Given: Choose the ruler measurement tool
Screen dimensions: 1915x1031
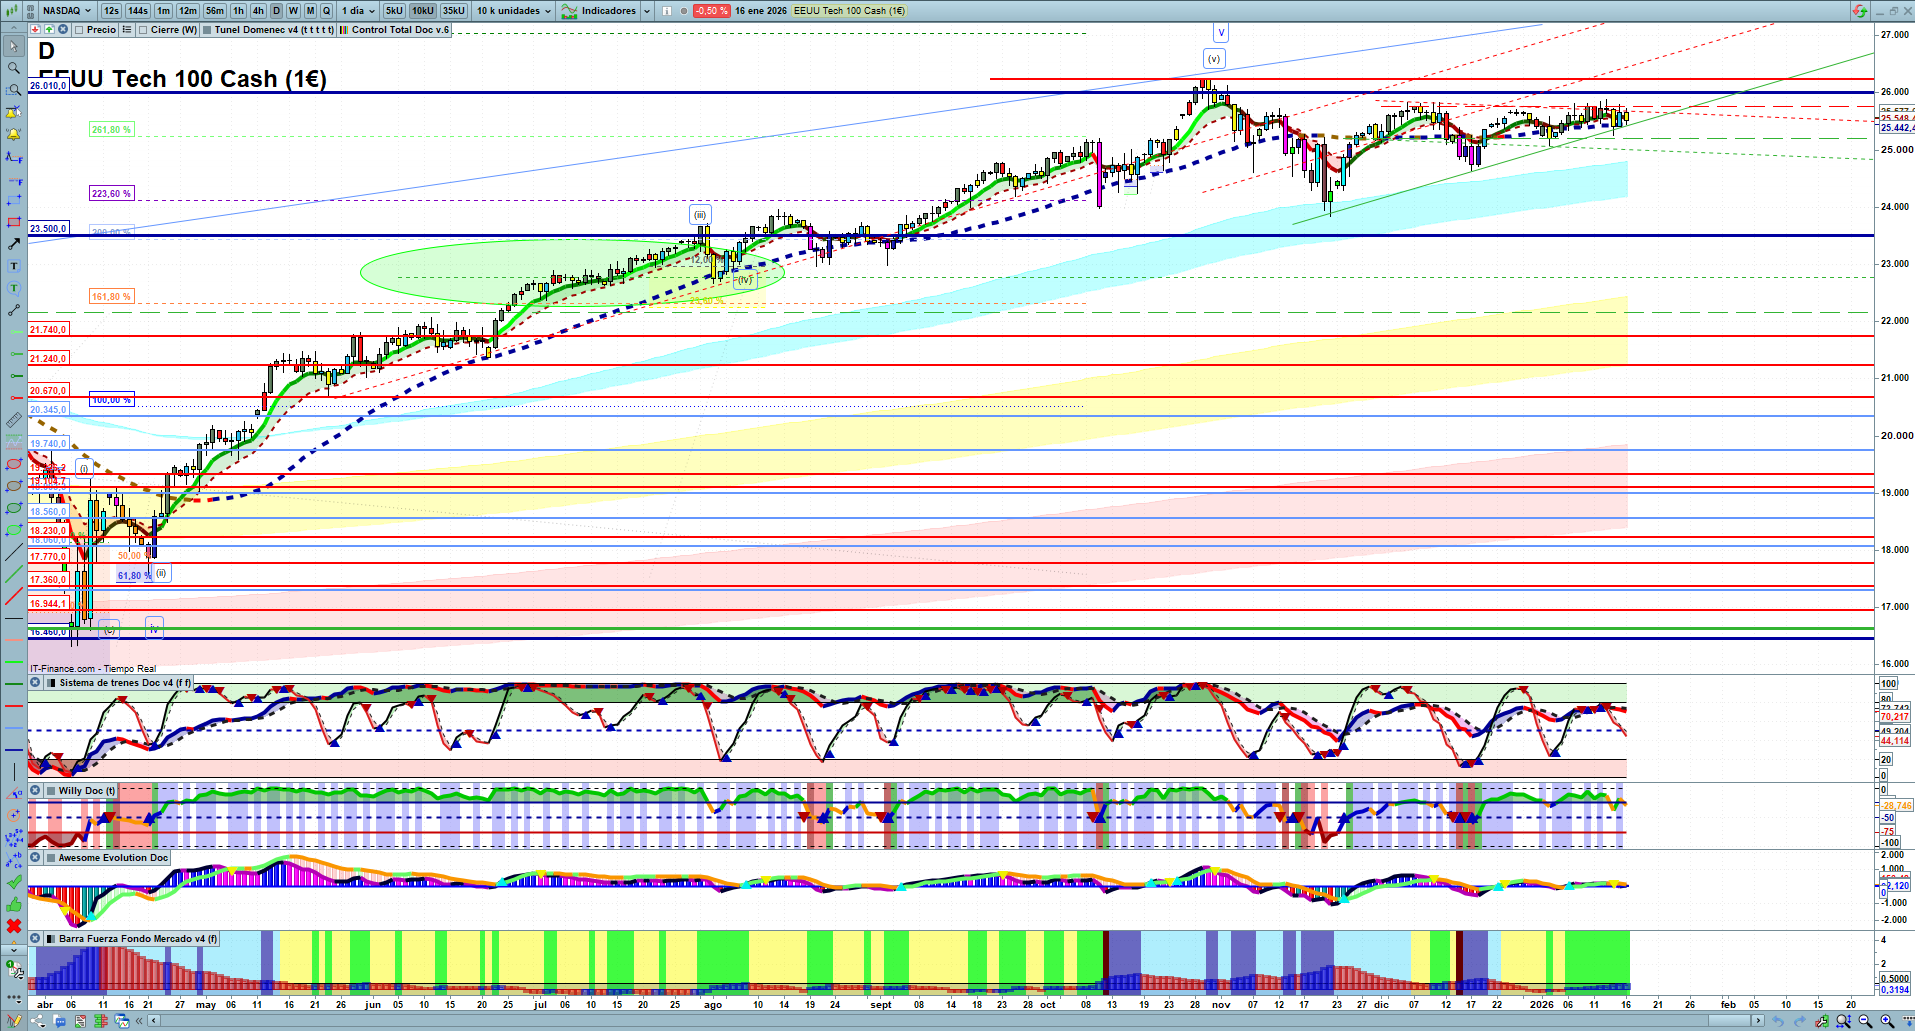Looking at the screenshot, I should click(14, 420).
